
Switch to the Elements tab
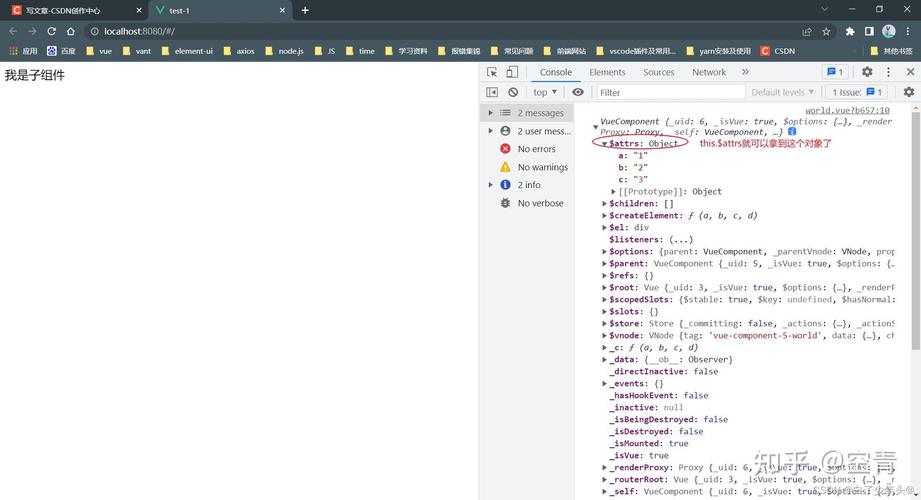pyautogui.click(x=607, y=72)
